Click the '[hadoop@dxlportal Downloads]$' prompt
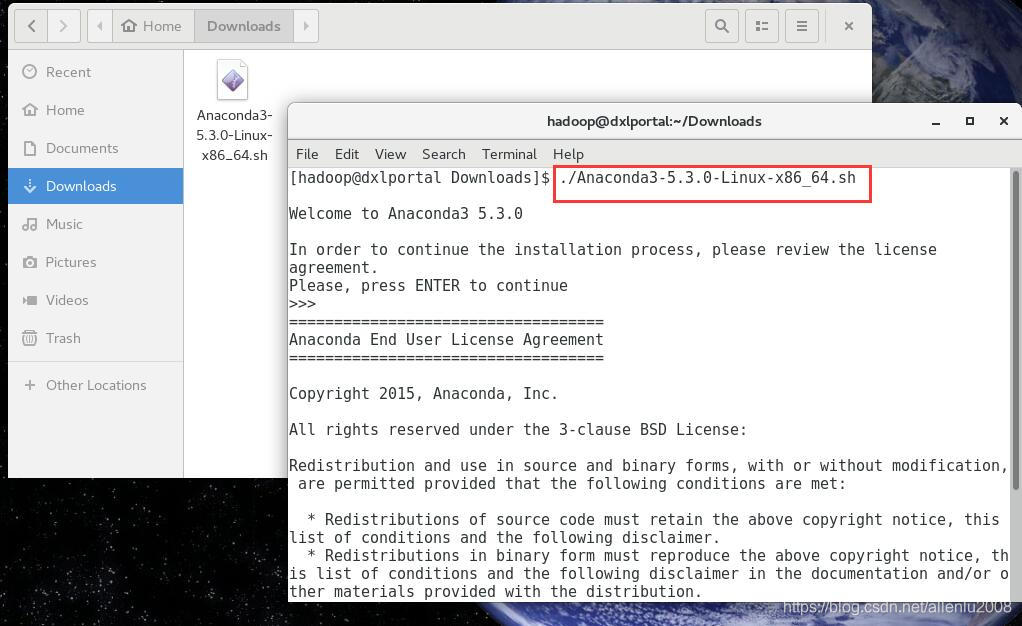 [x=419, y=178]
